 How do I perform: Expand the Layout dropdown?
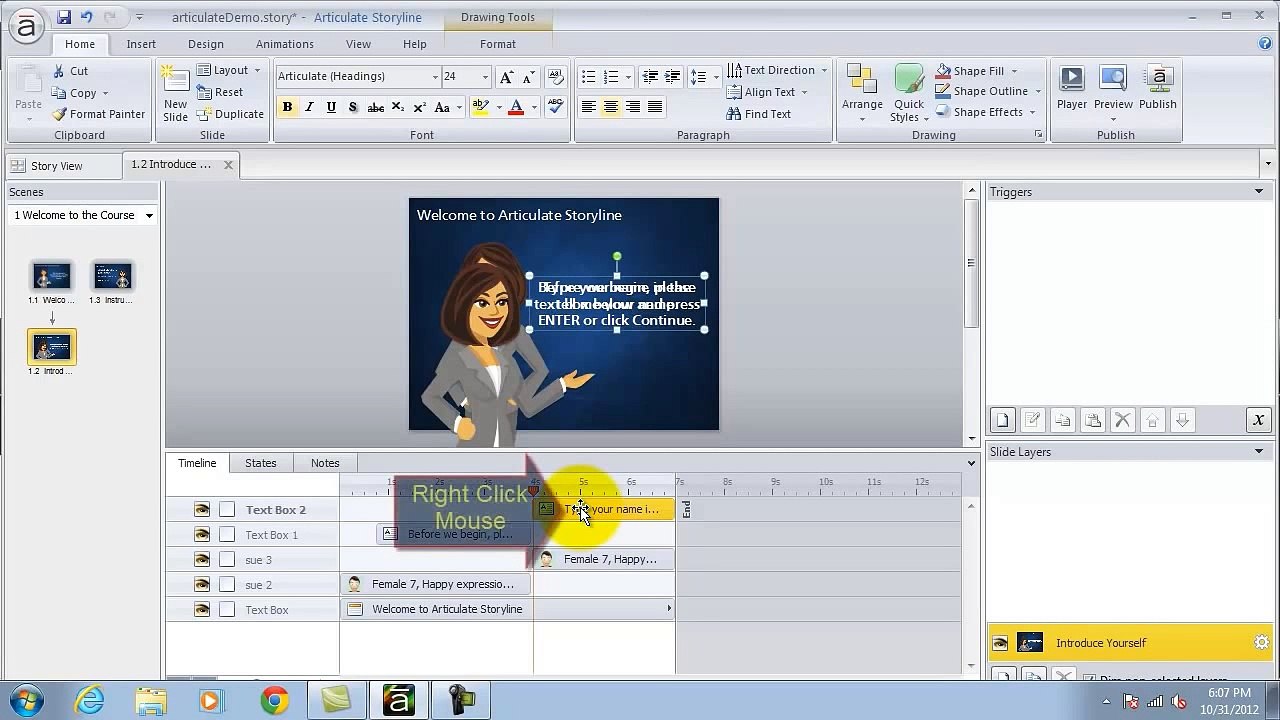(228, 70)
